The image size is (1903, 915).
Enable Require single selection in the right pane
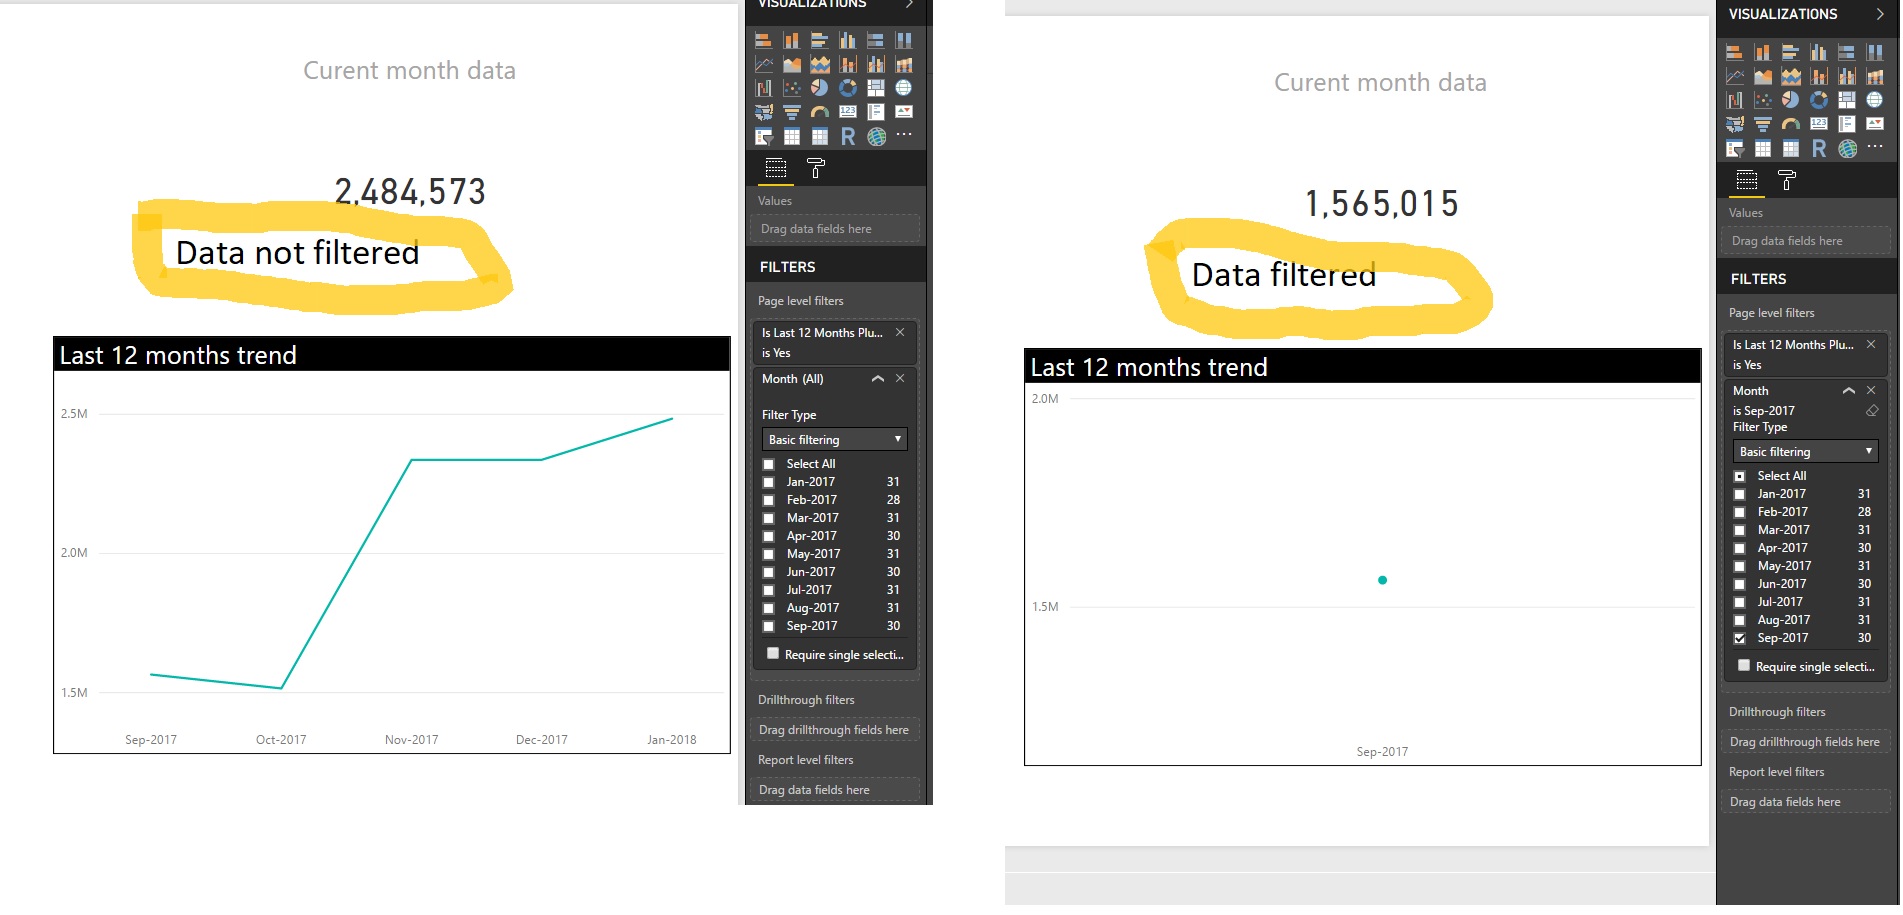[x=1744, y=666]
